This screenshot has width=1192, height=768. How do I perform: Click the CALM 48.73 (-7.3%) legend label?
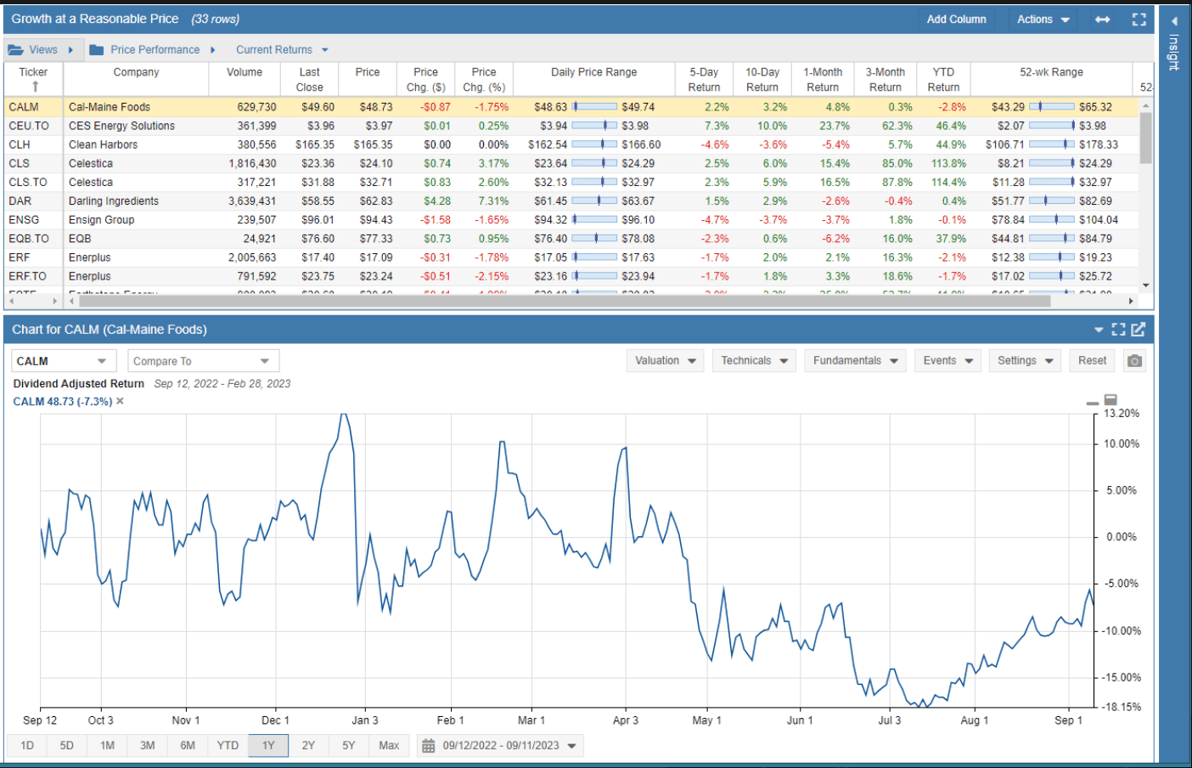(x=62, y=401)
